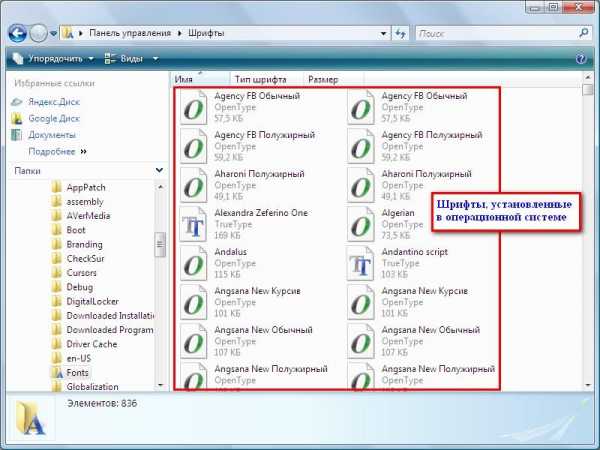Select the Algerian font icon
Image resolution: width=600 pixels, height=450 pixels.
pyautogui.click(x=360, y=226)
